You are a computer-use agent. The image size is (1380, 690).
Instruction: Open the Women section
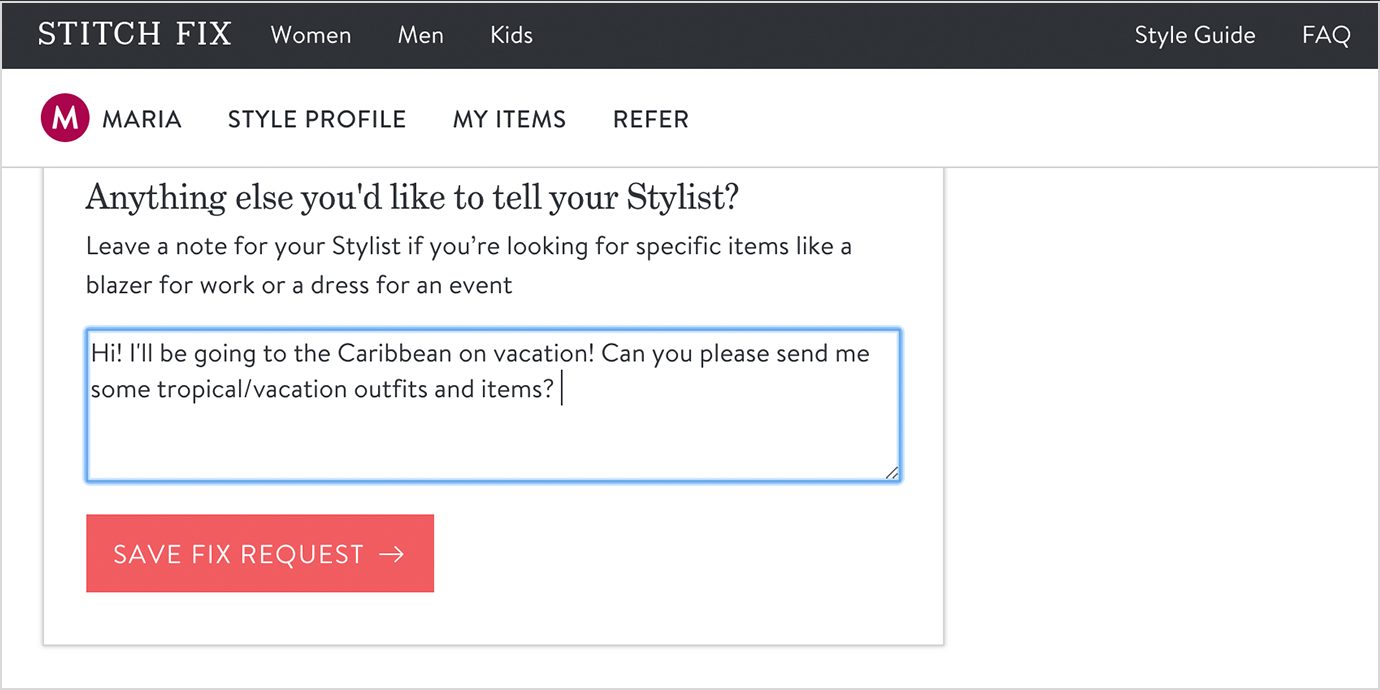(x=311, y=35)
